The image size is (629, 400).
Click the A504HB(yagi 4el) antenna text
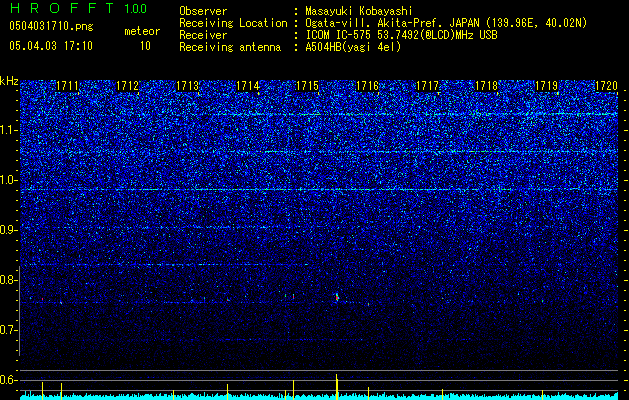click(353, 47)
